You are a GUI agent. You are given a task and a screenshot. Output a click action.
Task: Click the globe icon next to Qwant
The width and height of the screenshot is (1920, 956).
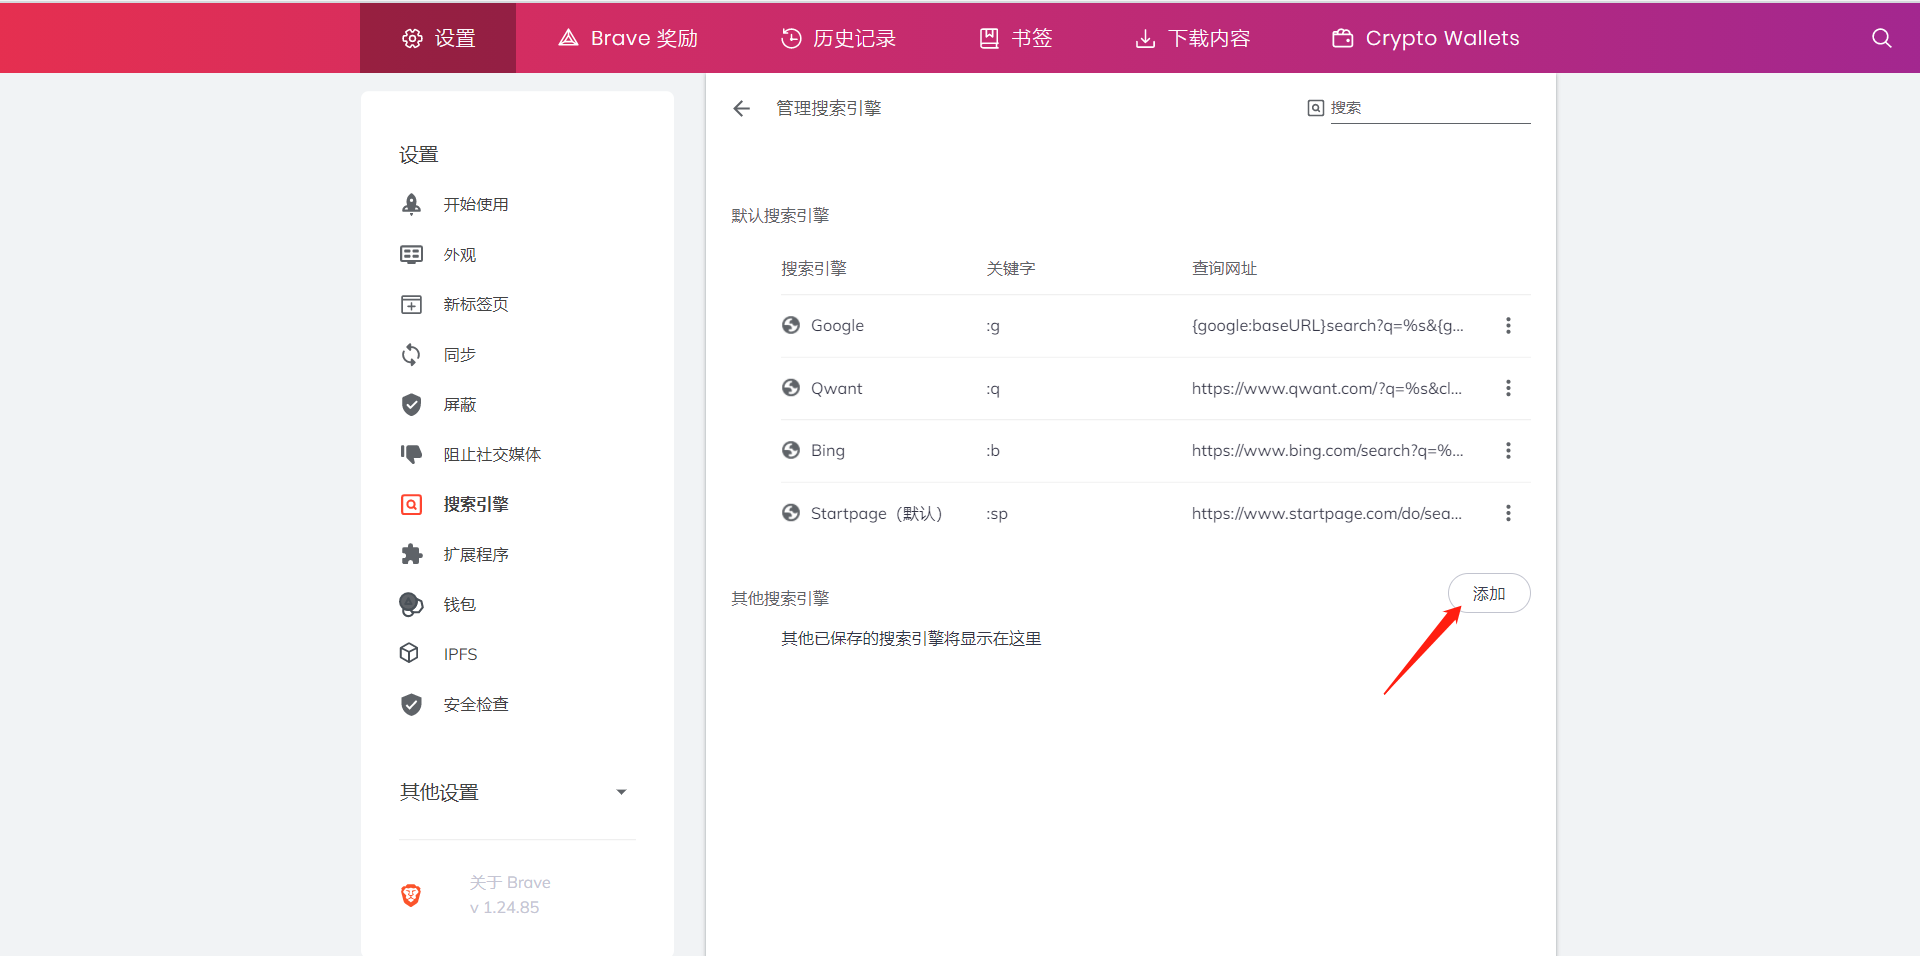coord(791,388)
